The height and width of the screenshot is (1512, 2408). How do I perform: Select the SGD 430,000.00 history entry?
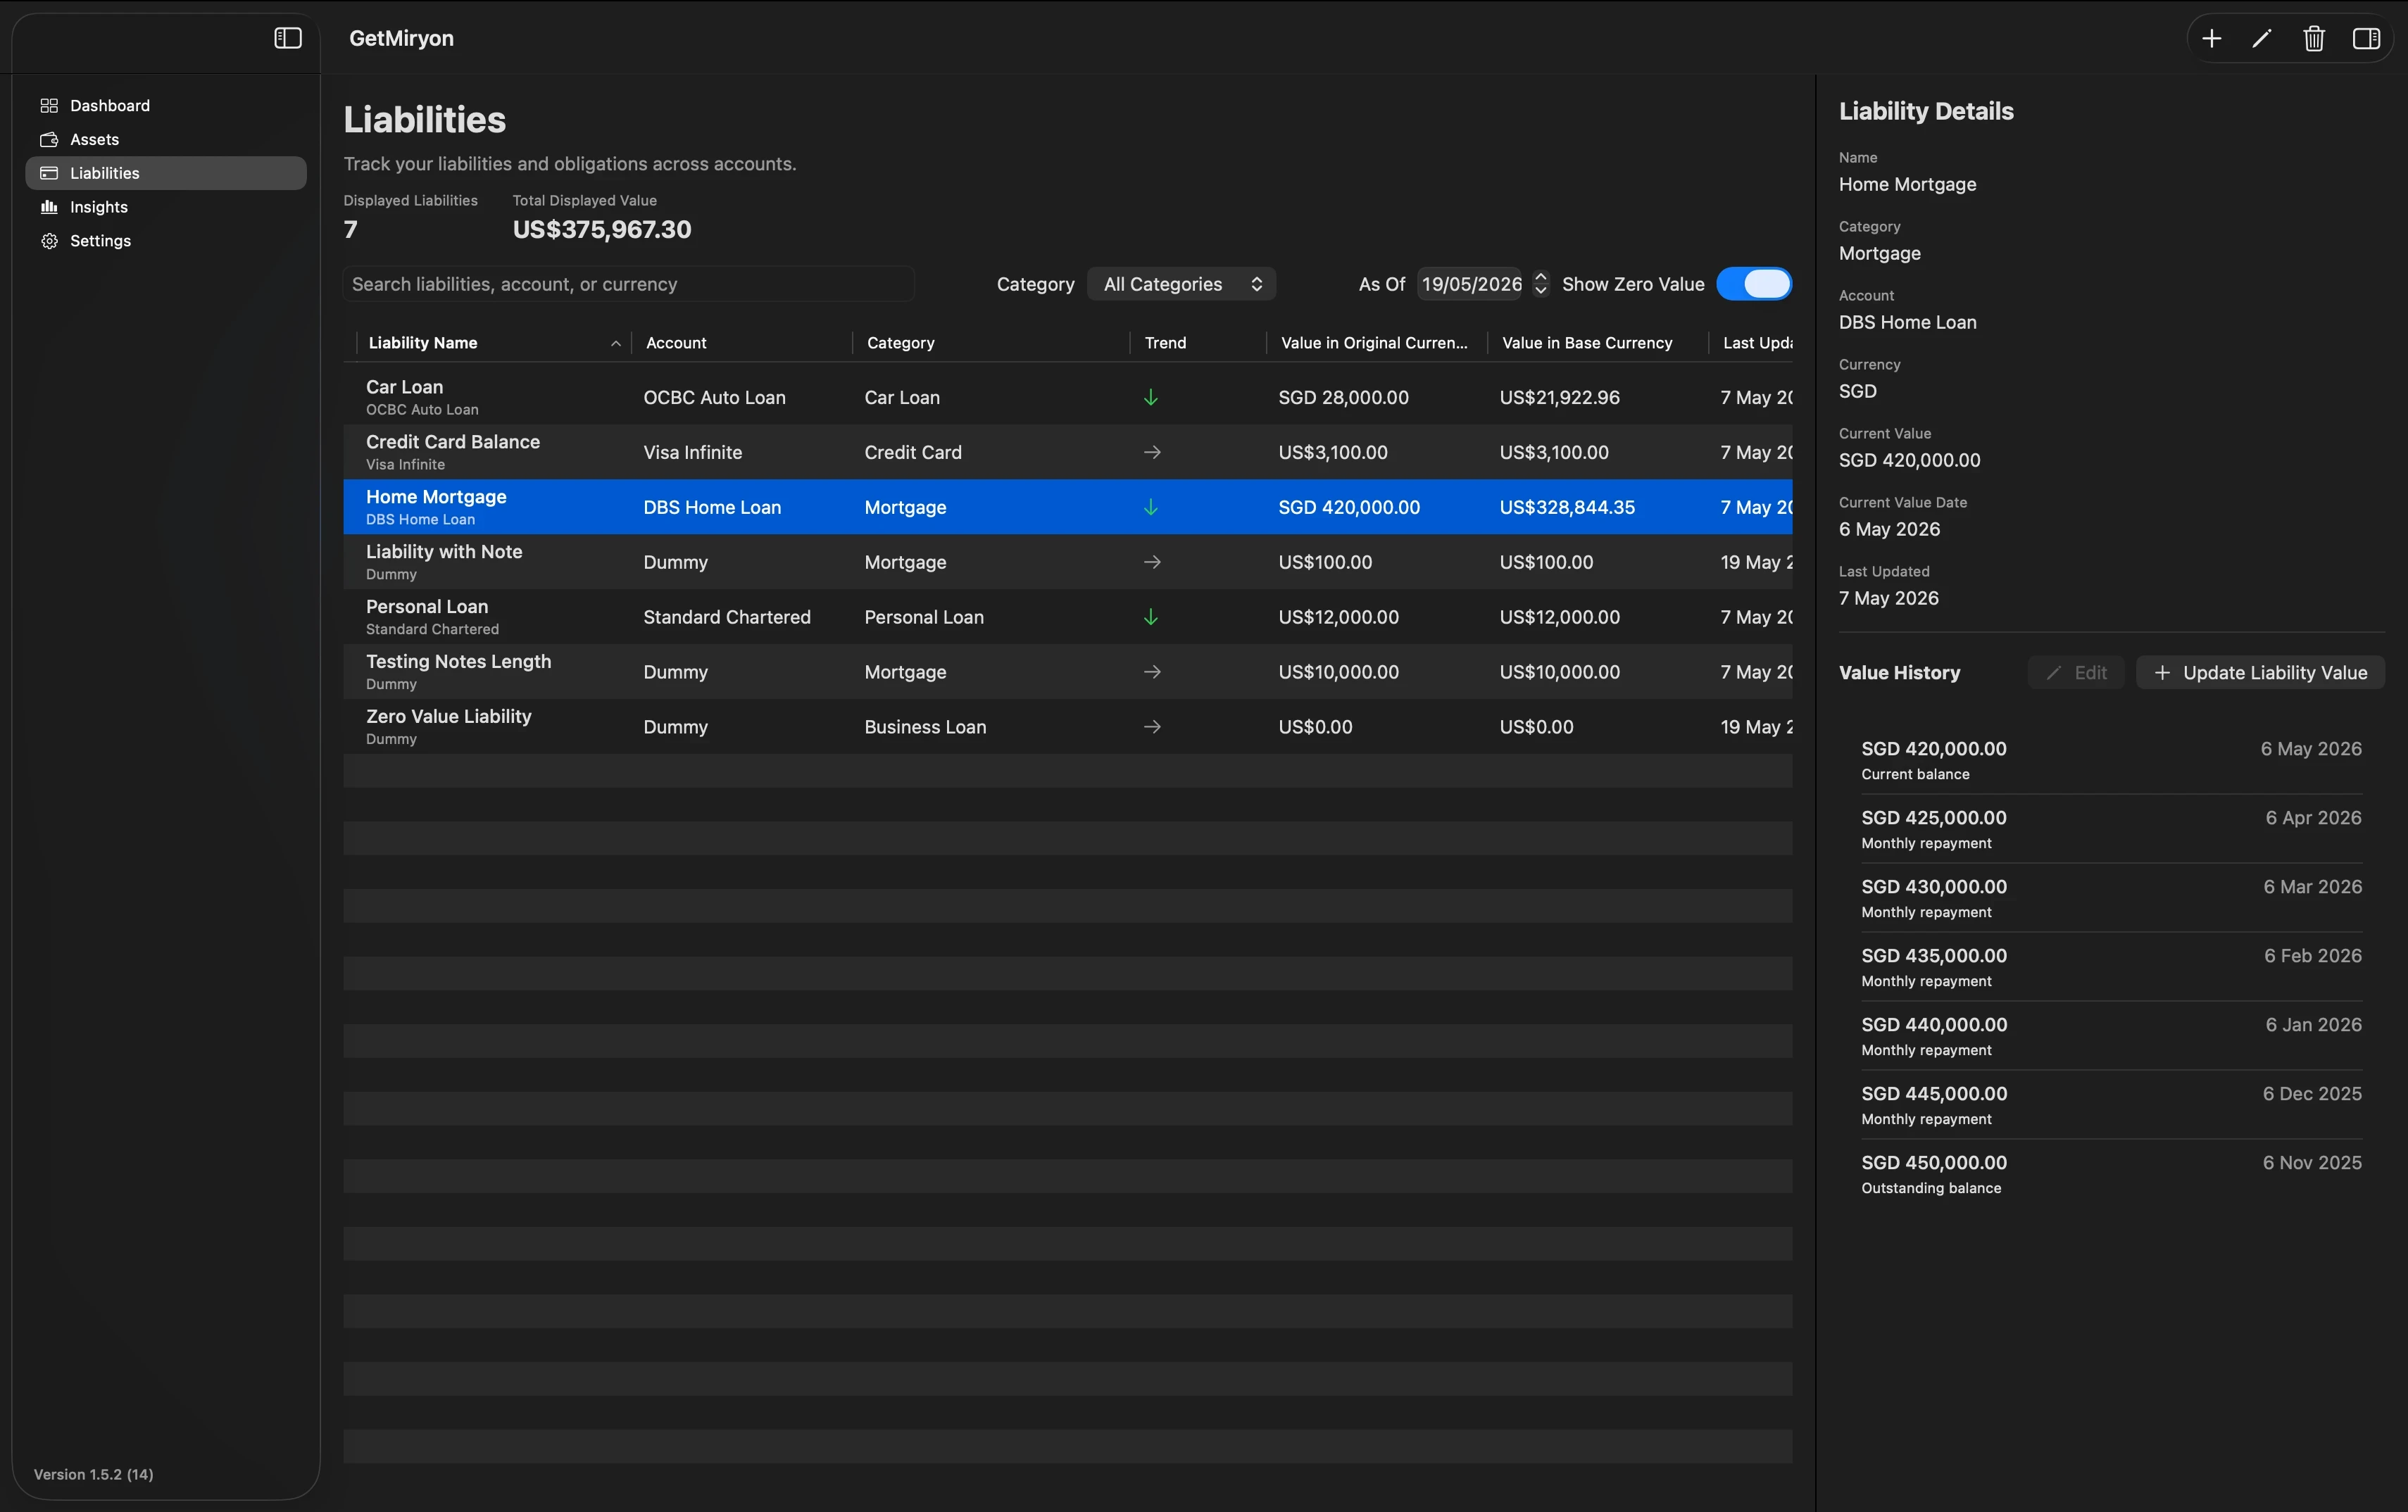[2111, 898]
